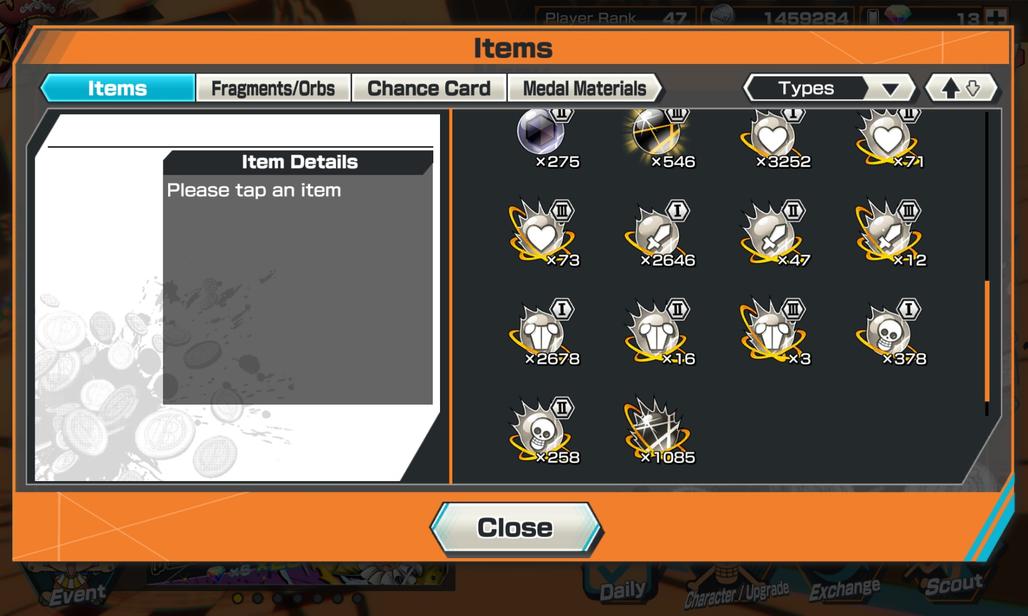1028x616 pixels.
Task: Switch to the Medal Materials tab
Action: click(x=585, y=88)
